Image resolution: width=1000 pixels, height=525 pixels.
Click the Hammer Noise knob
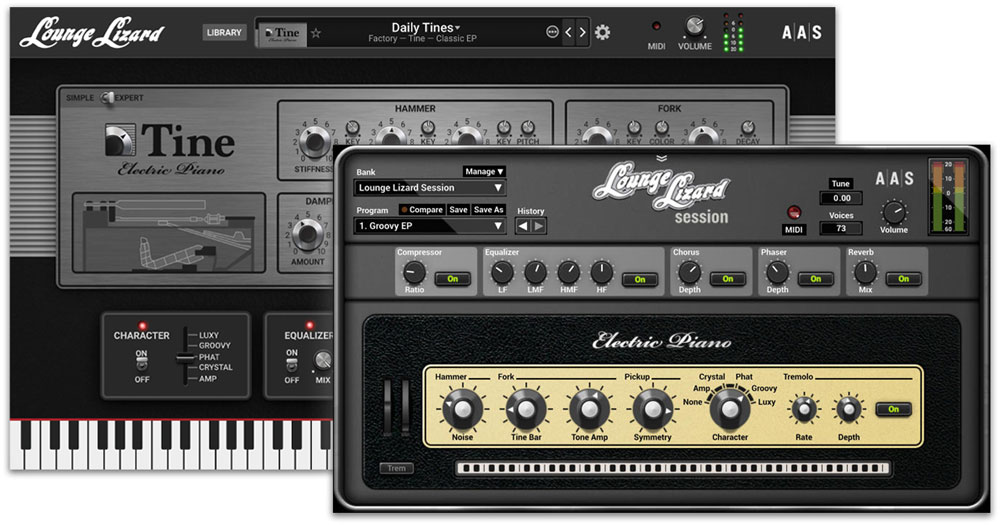(x=460, y=408)
